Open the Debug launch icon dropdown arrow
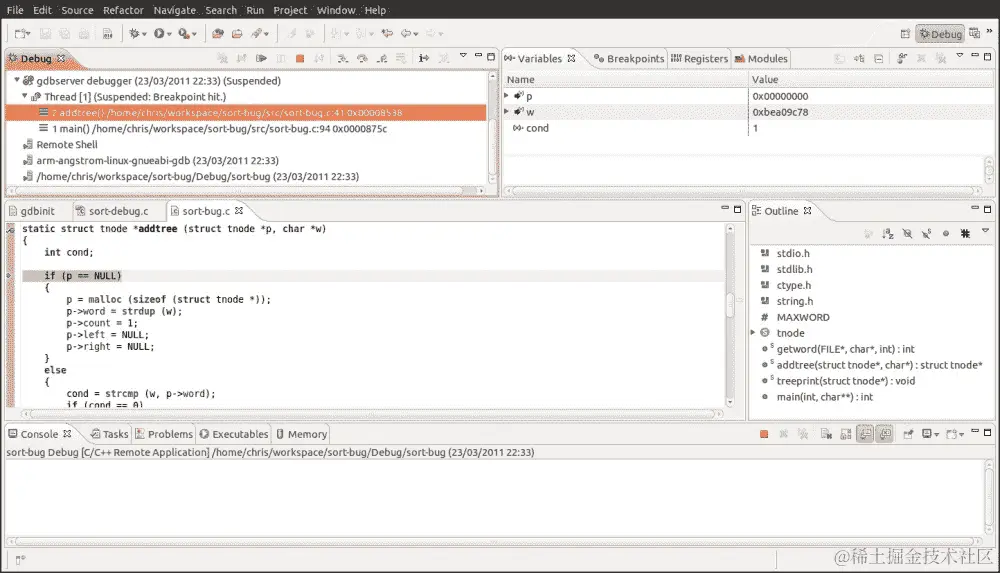This screenshot has width=1000, height=573. (x=145, y=34)
